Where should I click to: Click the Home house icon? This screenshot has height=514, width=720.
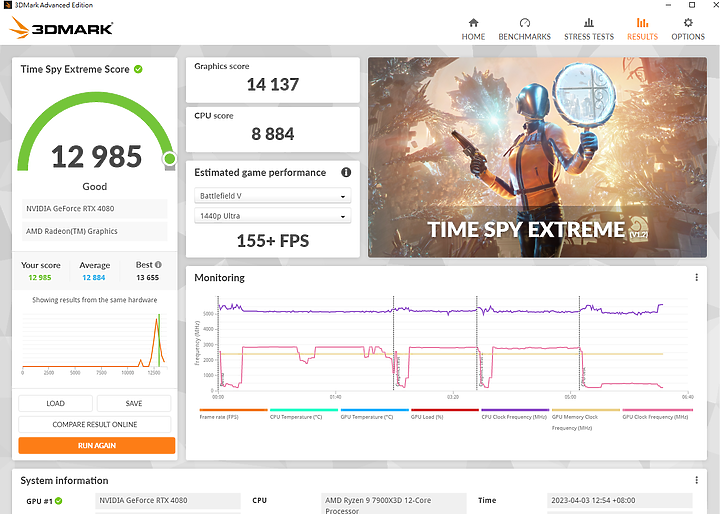[473, 23]
